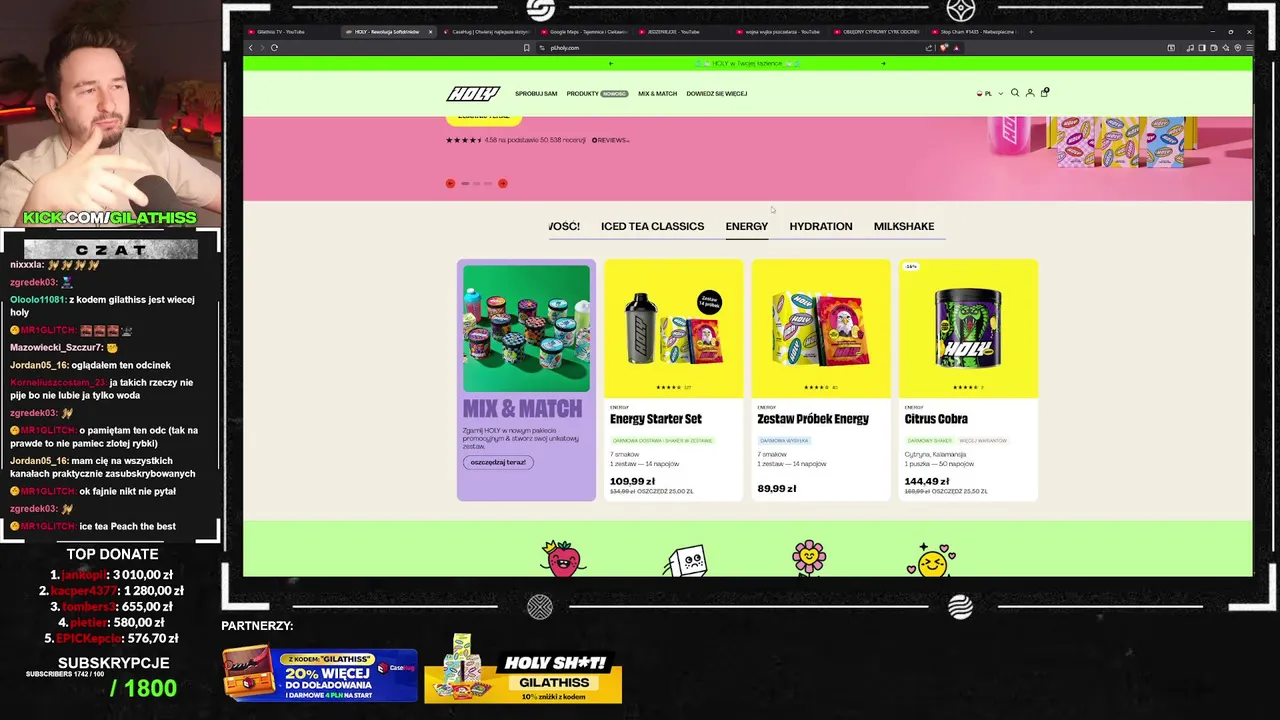Go to next hero slide with red arrow
The width and height of the screenshot is (1280, 720).
(503, 183)
